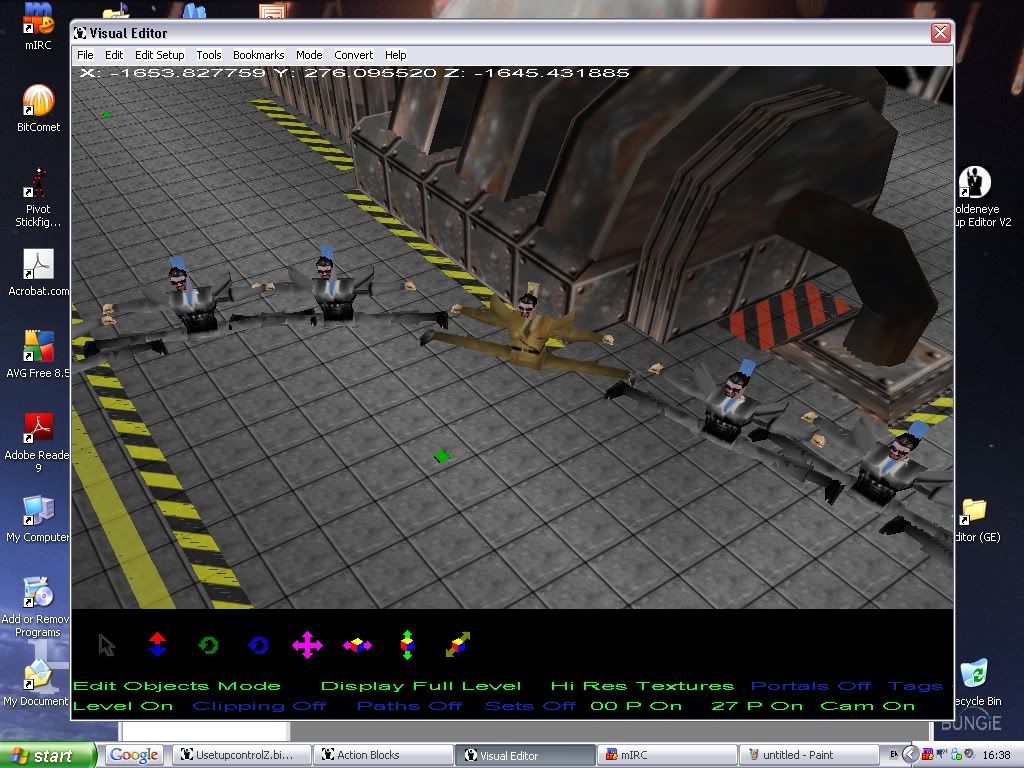Toggle the 27 P On setting
Image resolution: width=1024 pixels, height=768 pixels.
coord(757,706)
